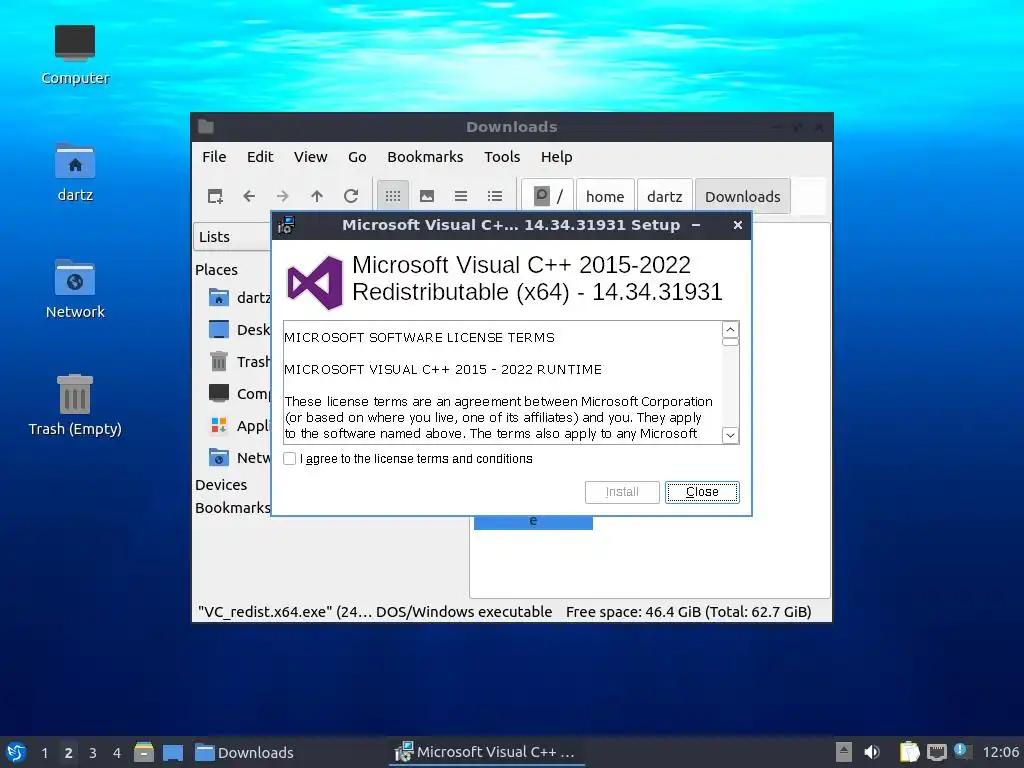The width and height of the screenshot is (1024, 768).
Task: Click the Close button in setup
Action: click(702, 492)
